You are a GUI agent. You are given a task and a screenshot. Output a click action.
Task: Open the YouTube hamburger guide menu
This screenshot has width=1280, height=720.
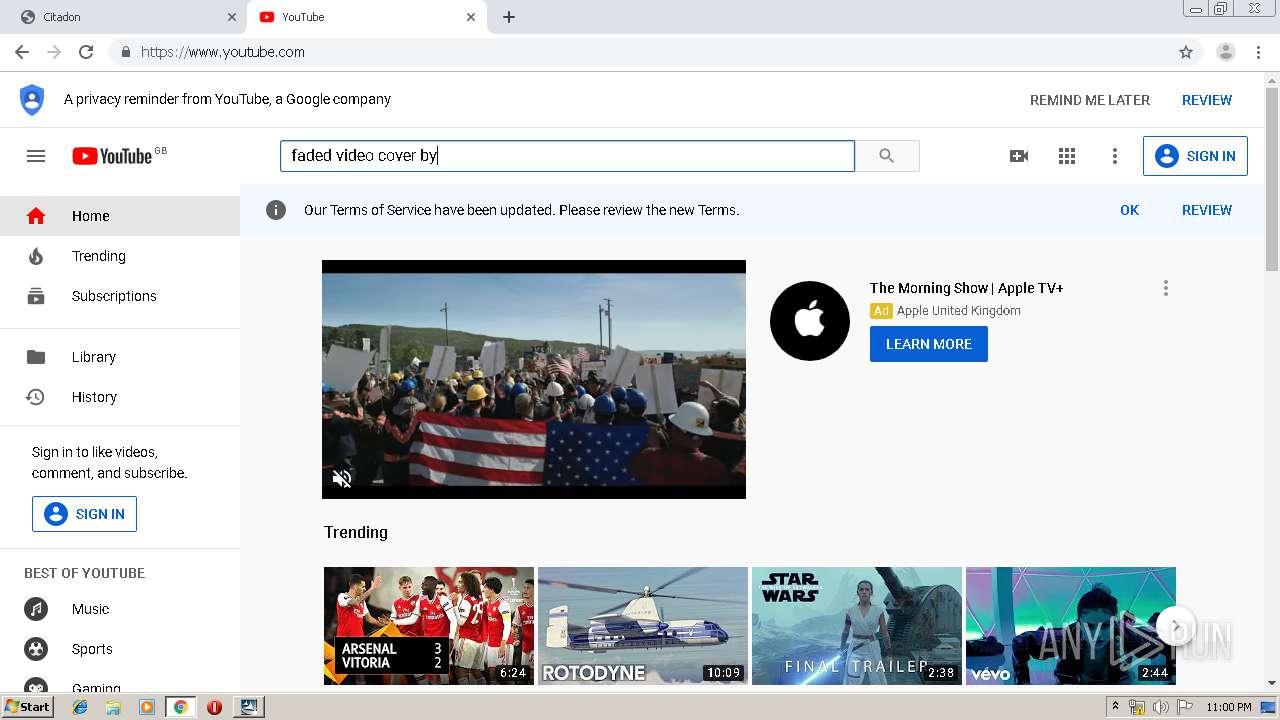36,156
